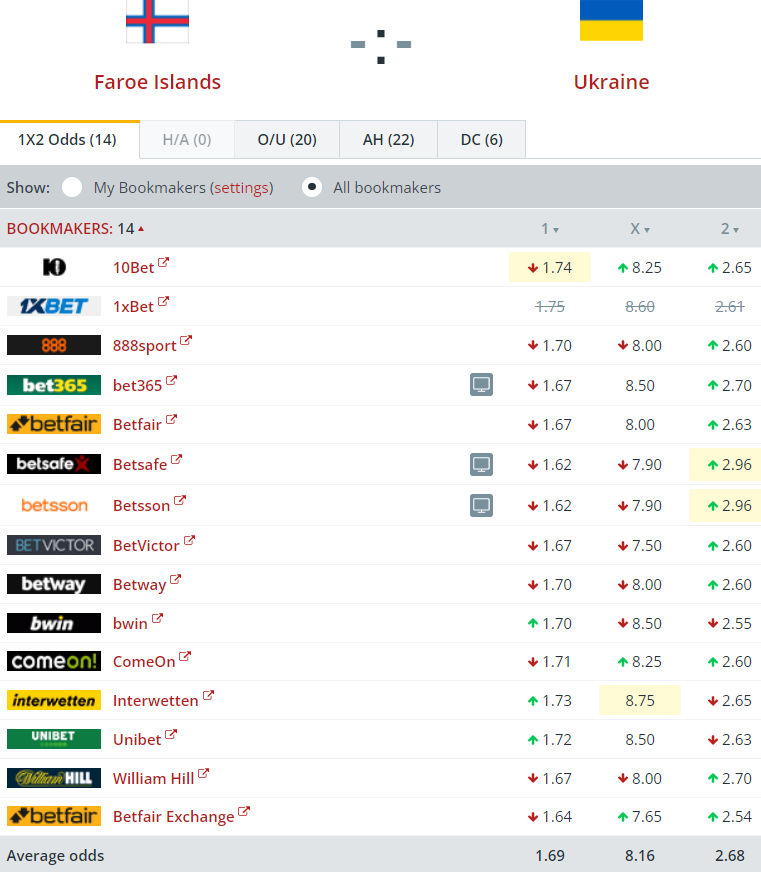Viewport: 761px width, 872px height.
Task: Click the live stream icon for bet365
Action: tap(481, 385)
